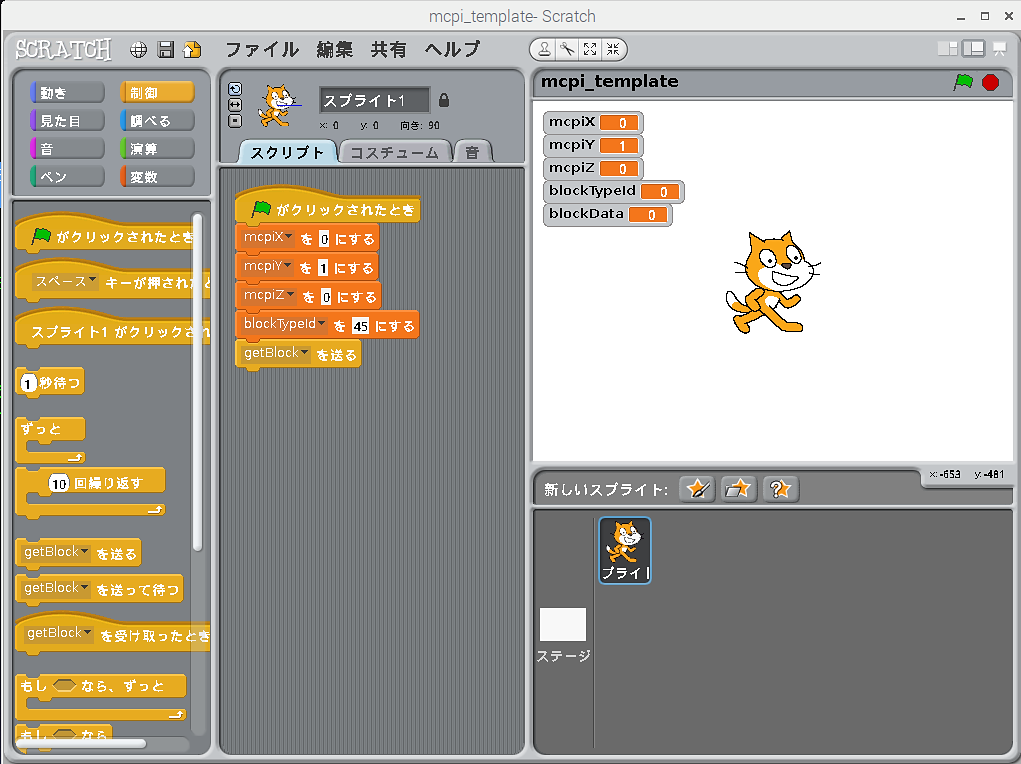Screen dimensions: 1021x764
Task: Select the scissors delete tool
Action: click(x=567, y=49)
